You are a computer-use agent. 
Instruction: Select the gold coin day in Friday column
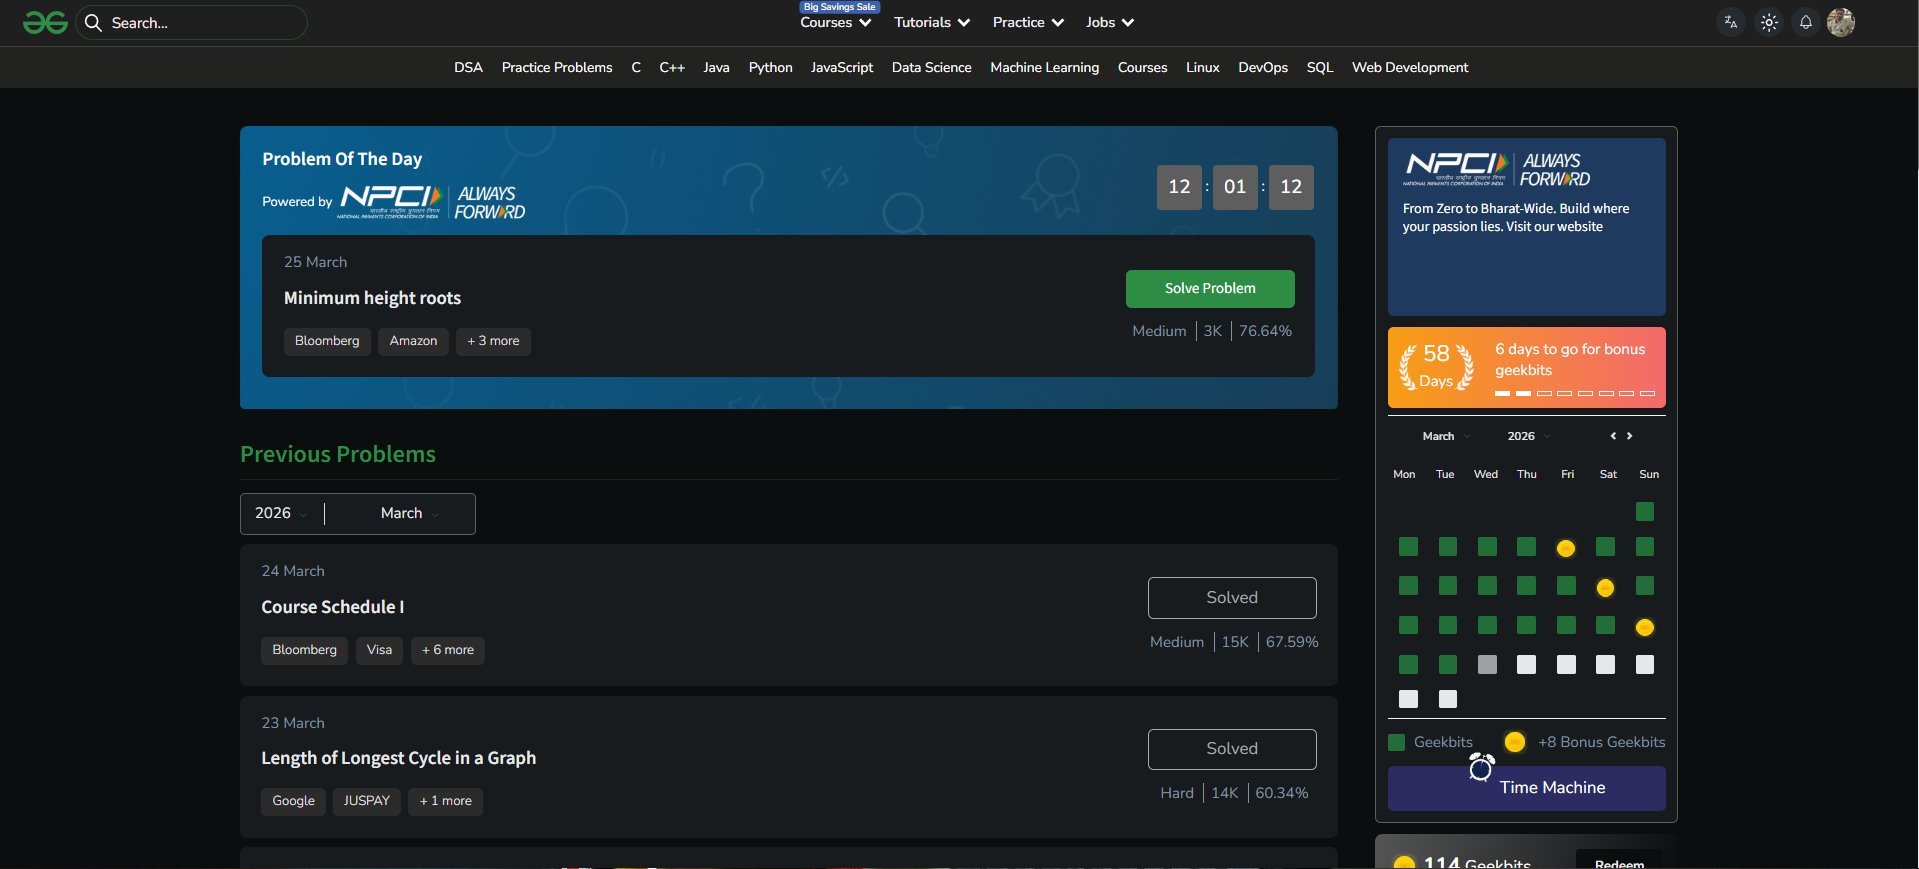click(1566, 548)
